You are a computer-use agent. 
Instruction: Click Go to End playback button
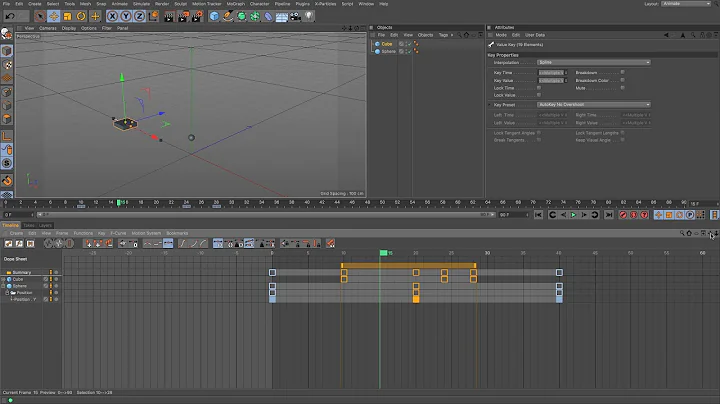click(609, 215)
